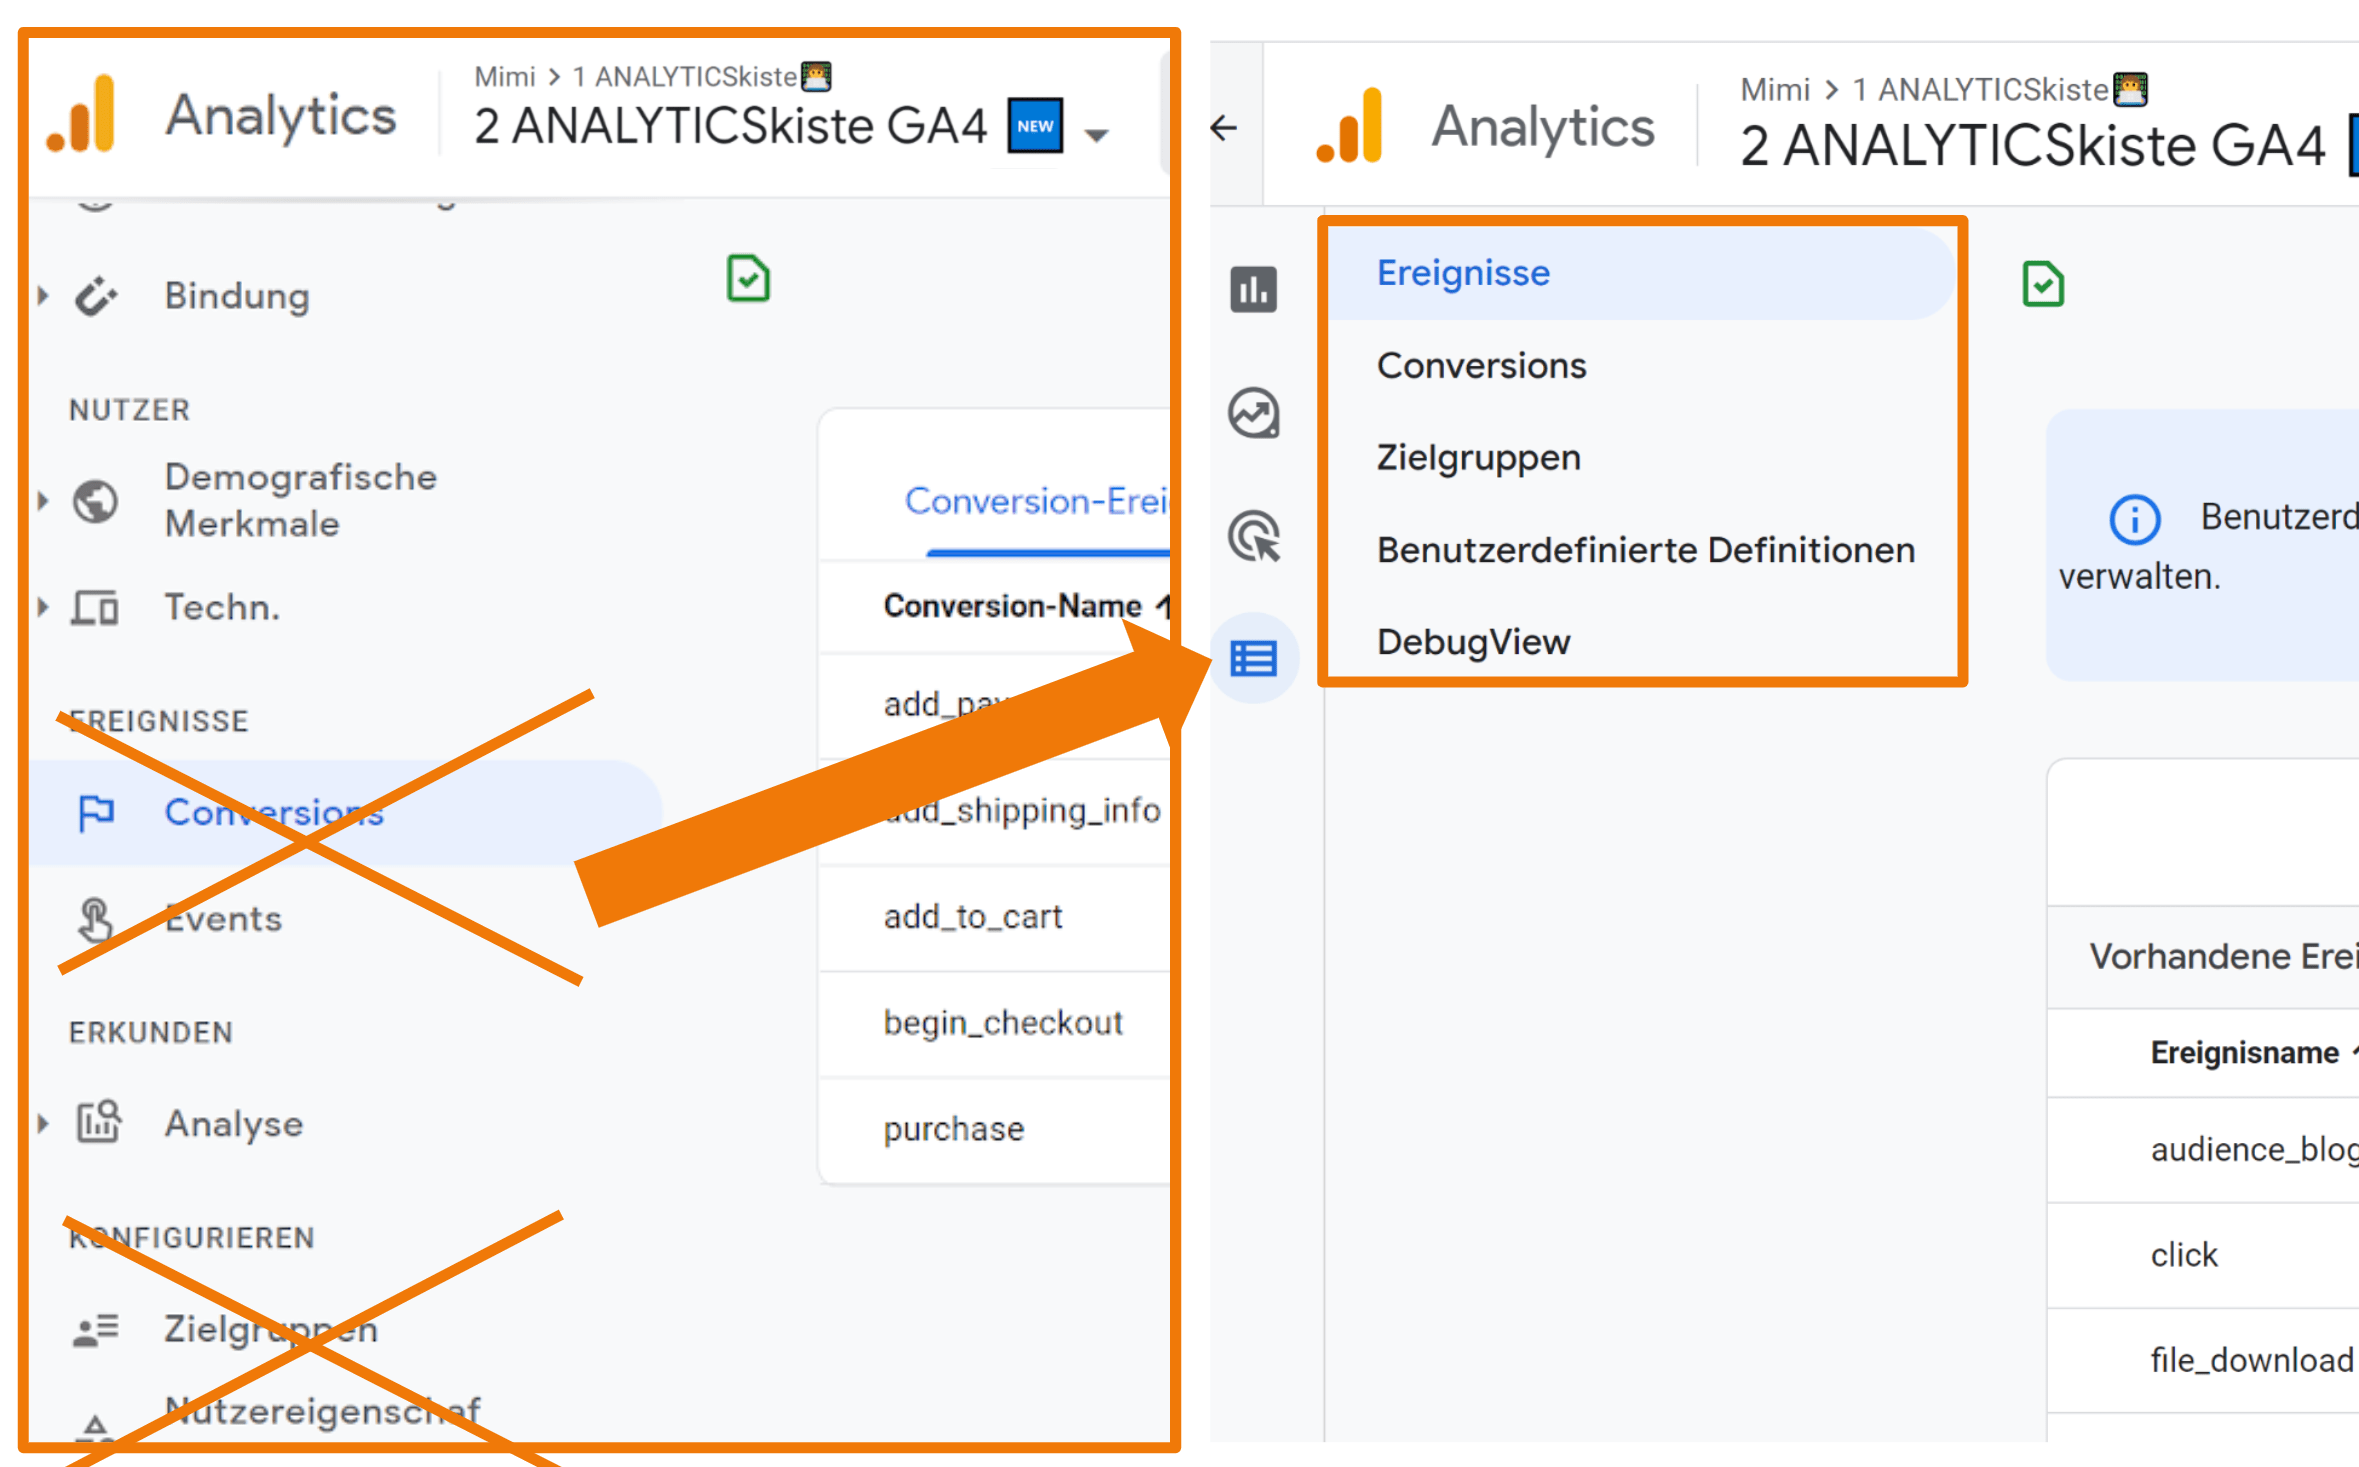Click the info icon beside Benutzerdefinierte

coord(2134,519)
